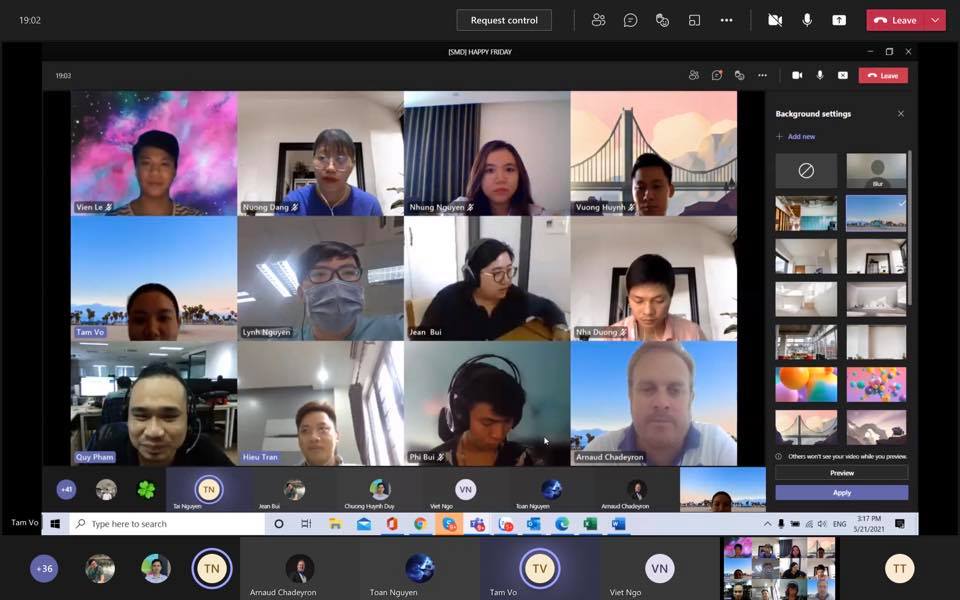
Task: Open the participants list in top toolbar
Action: point(598,20)
